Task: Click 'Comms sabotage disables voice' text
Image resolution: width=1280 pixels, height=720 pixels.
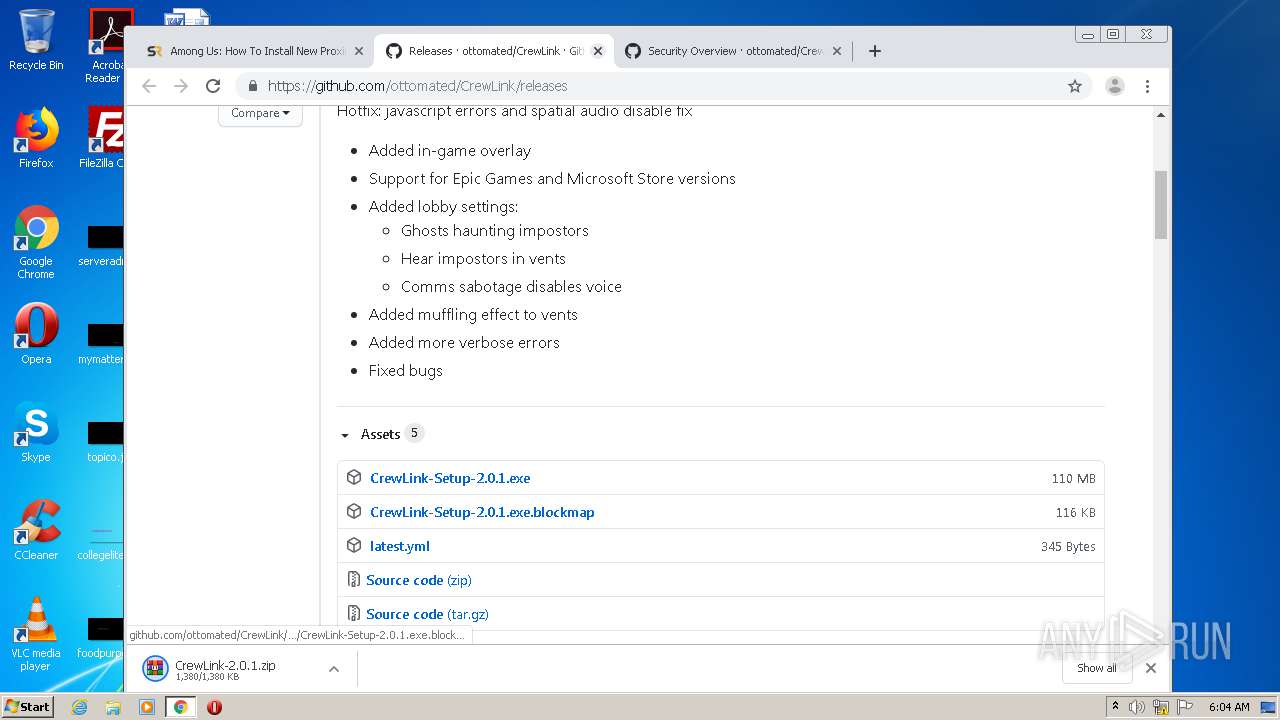Action: pos(511,287)
